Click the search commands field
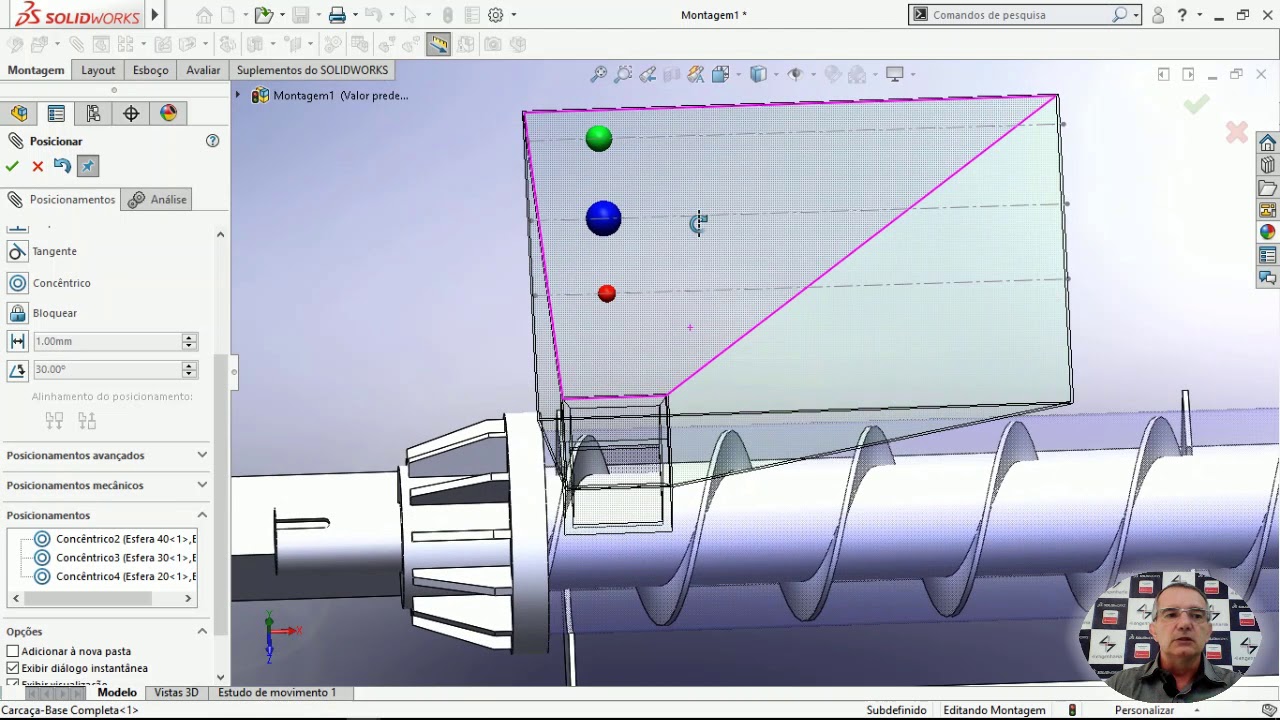Screen dimensions: 1280x720 [x=1021, y=15]
